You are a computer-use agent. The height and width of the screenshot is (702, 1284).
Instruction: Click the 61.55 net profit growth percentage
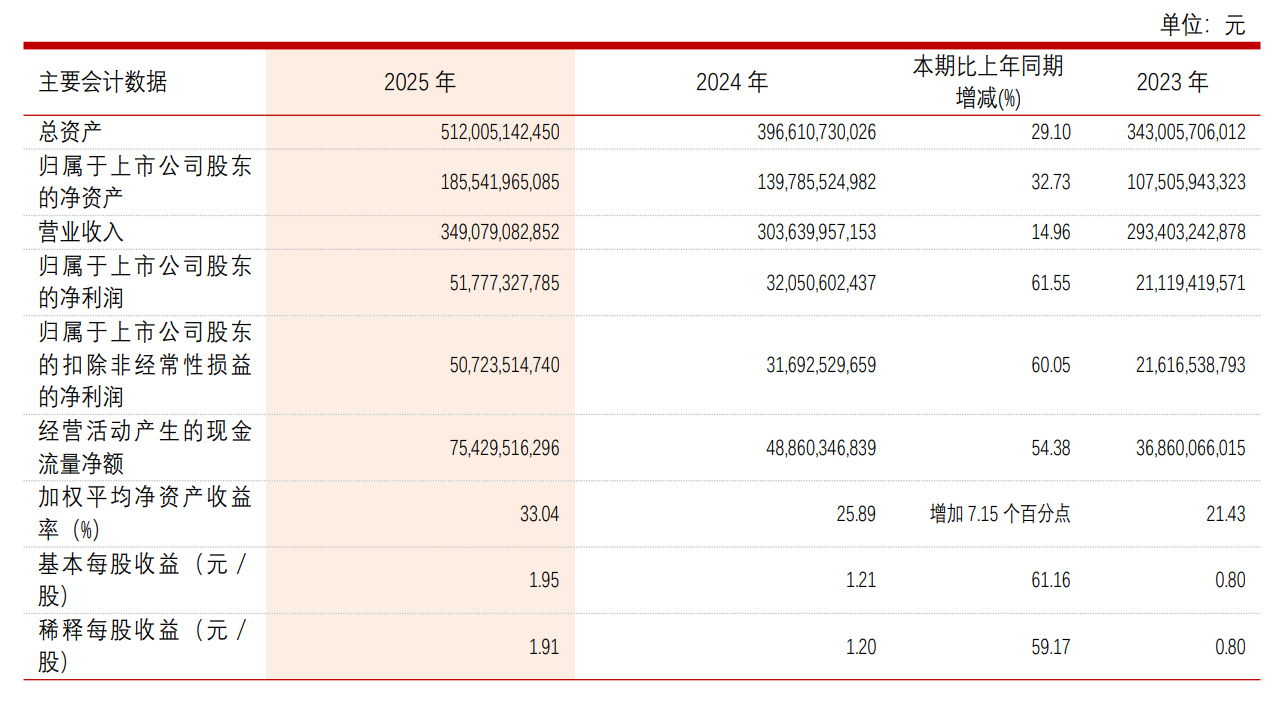pyautogui.click(x=1050, y=283)
